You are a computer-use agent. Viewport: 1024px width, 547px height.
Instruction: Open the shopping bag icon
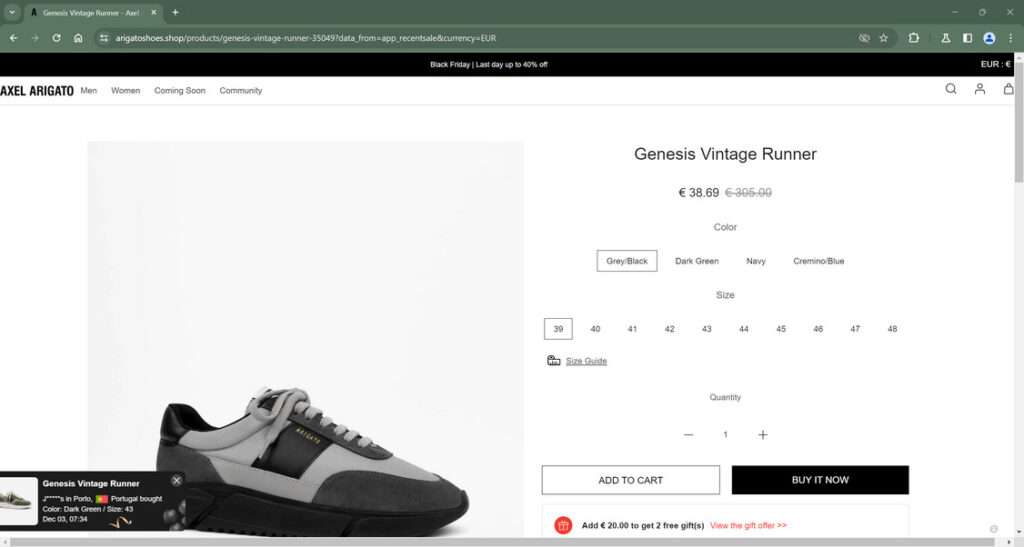(x=1008, y=89)
